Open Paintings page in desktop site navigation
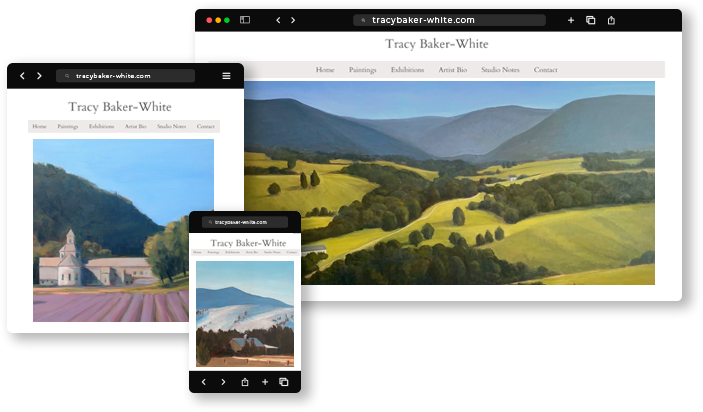703x412 pixels. (x=363, y=70)
